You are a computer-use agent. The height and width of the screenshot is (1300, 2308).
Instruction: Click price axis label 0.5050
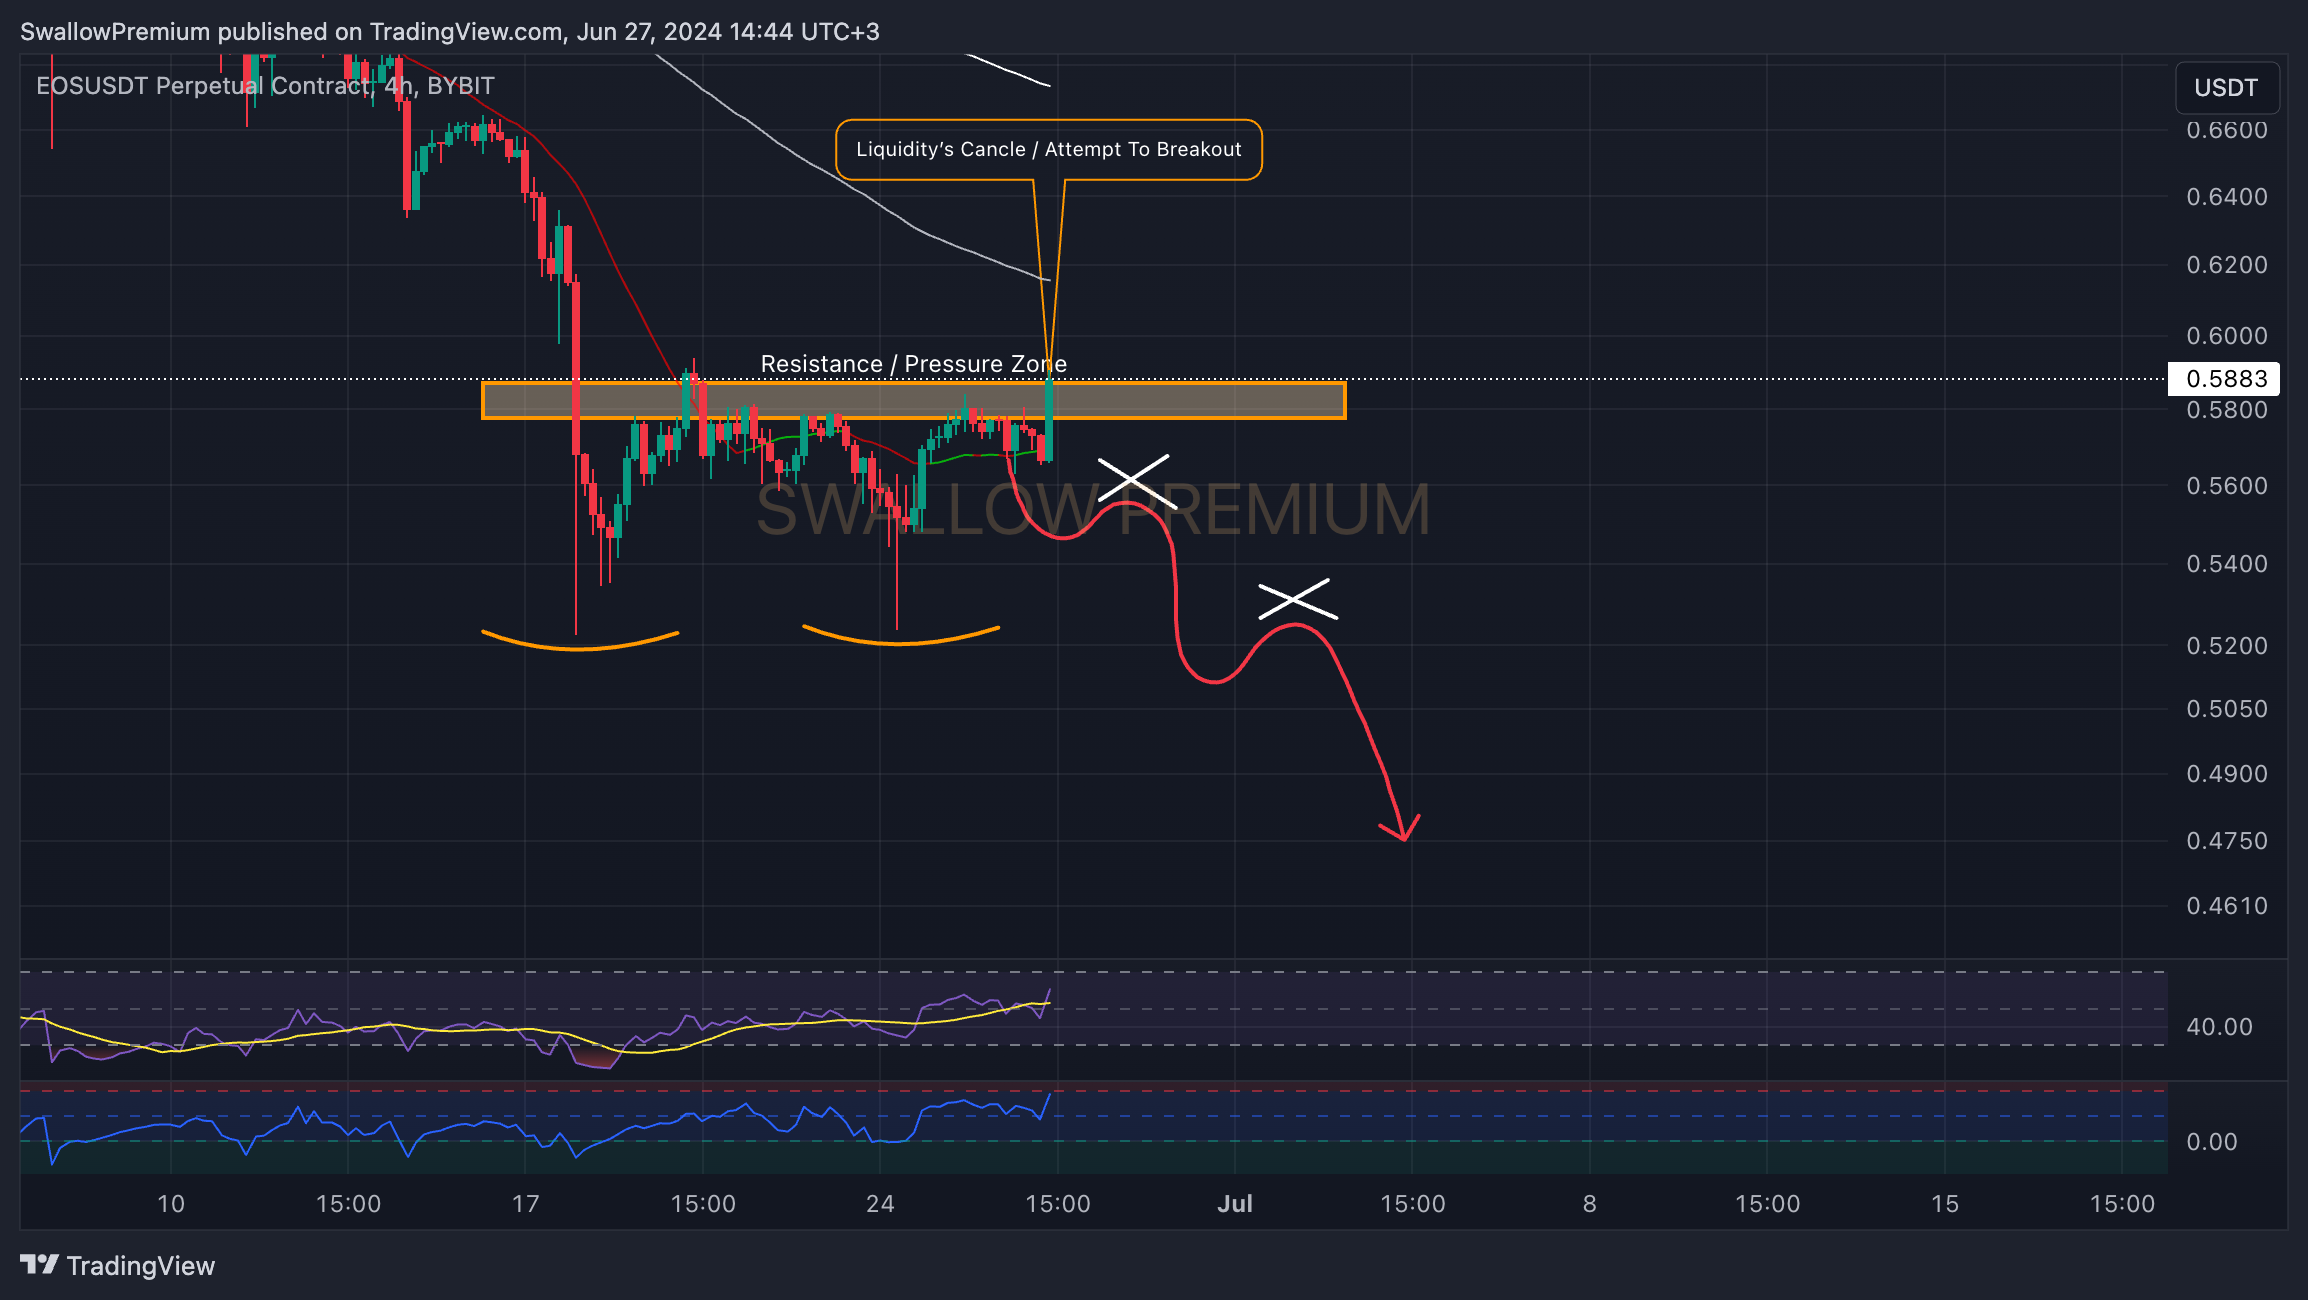click(x=2227, y=709)
